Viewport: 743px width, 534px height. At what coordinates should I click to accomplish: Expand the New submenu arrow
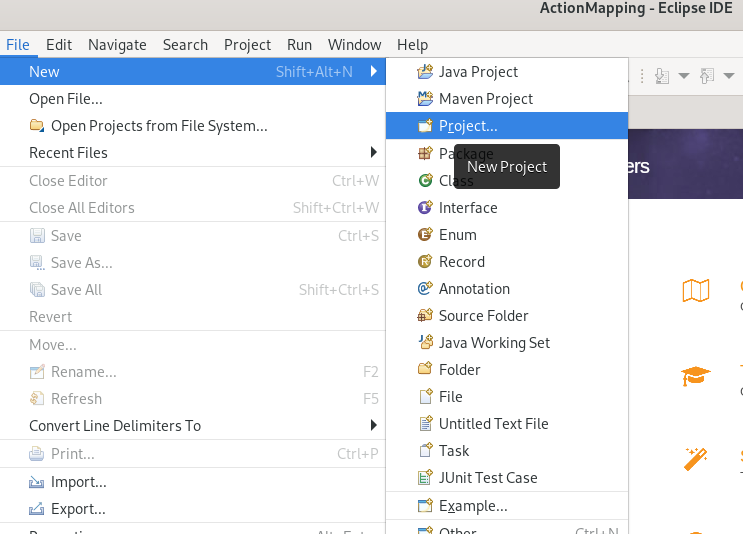pyautogui.click(x=374, y=72)
